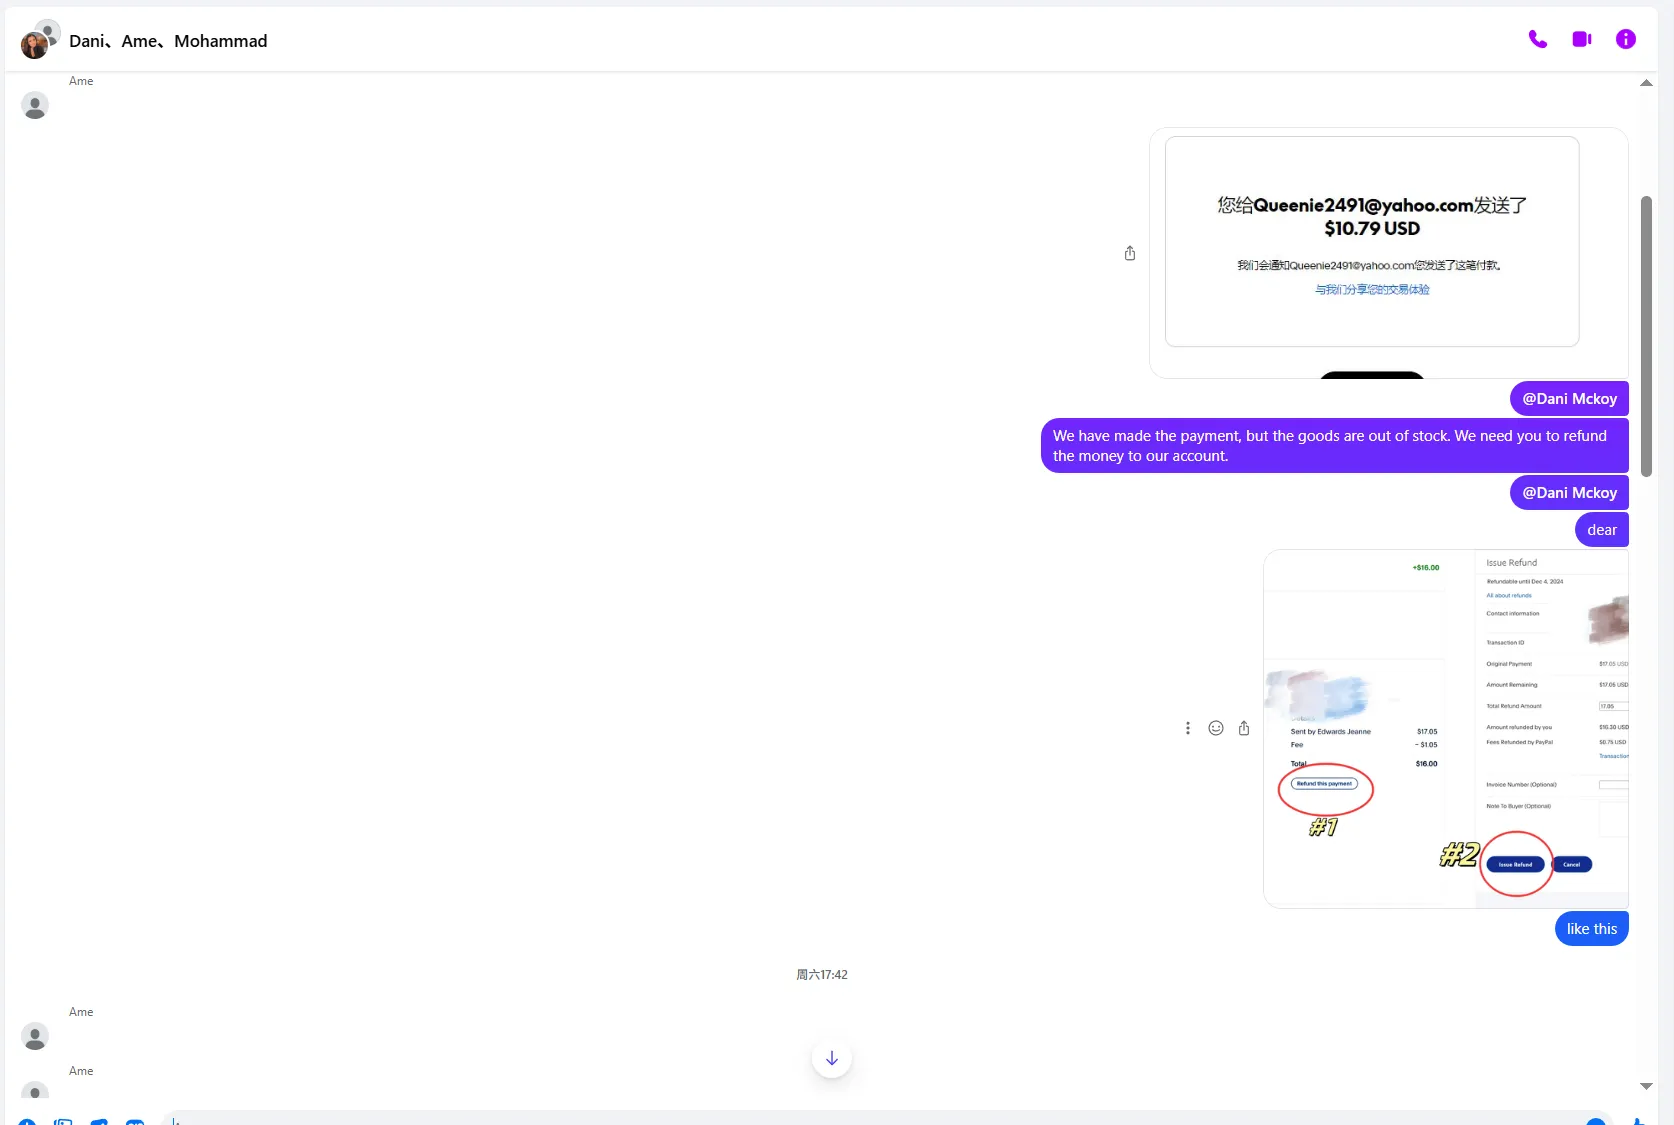Click the 周六17:42 timestamp
1674x1125 pixels.
[x=822, y=975]
